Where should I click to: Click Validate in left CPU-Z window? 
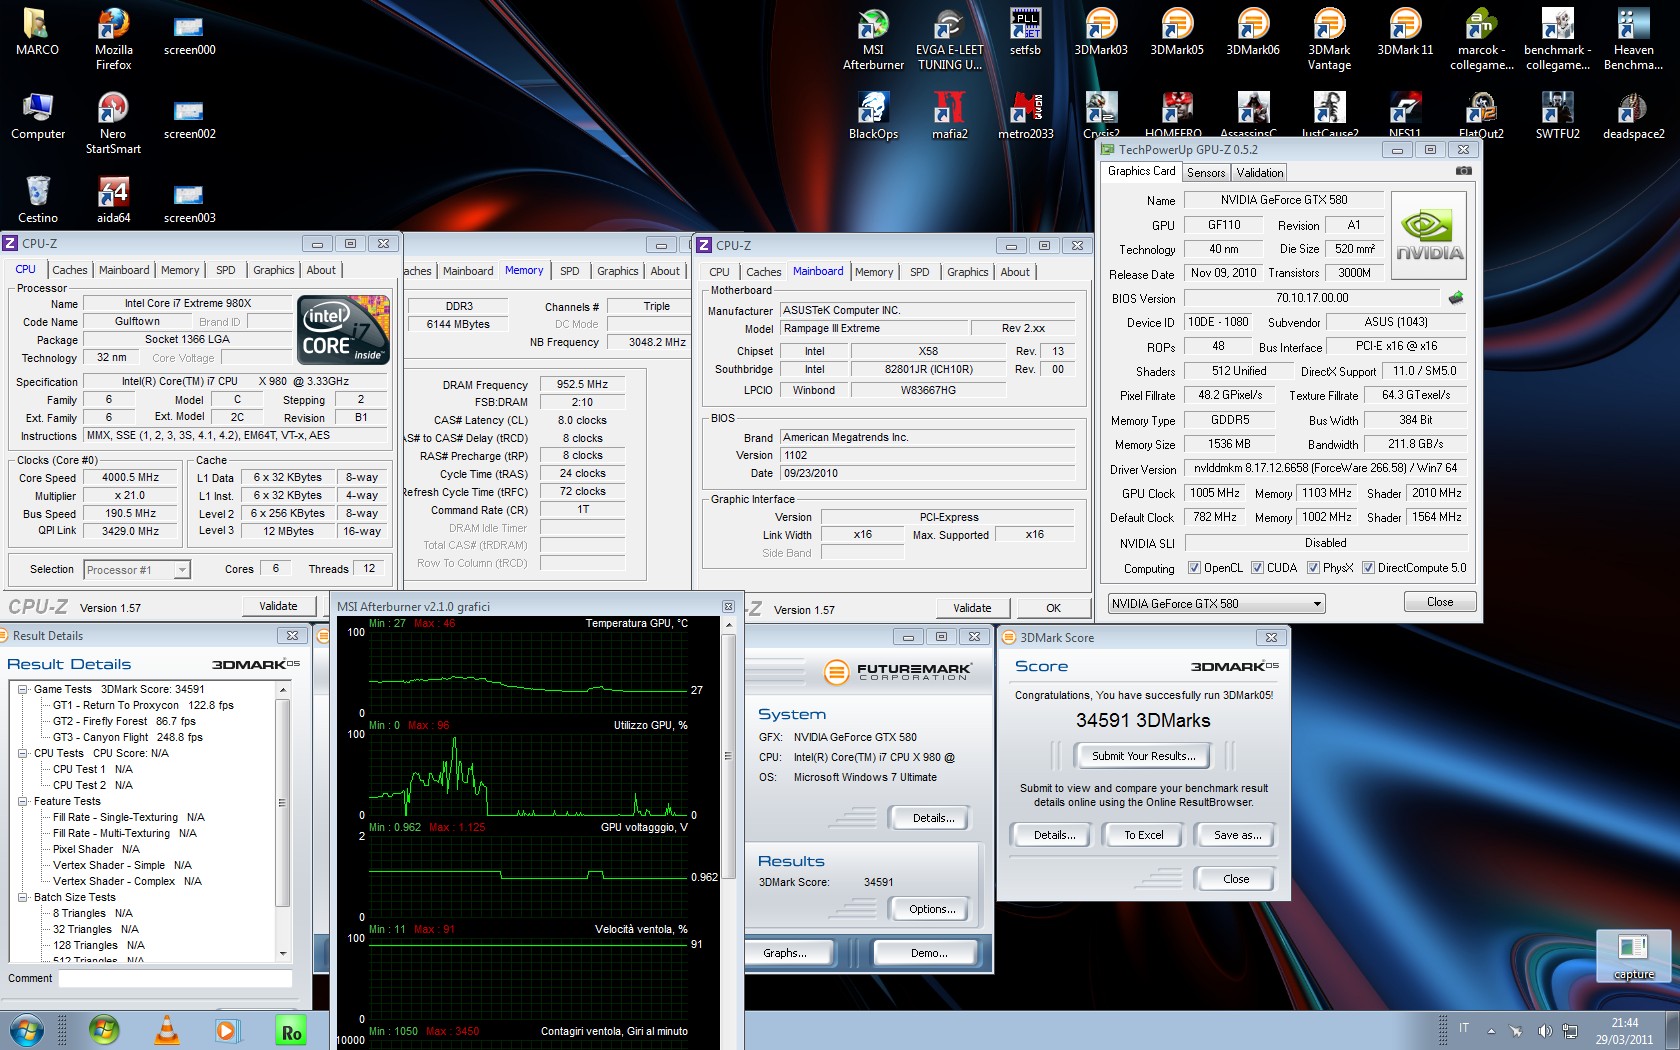point(278,606)
